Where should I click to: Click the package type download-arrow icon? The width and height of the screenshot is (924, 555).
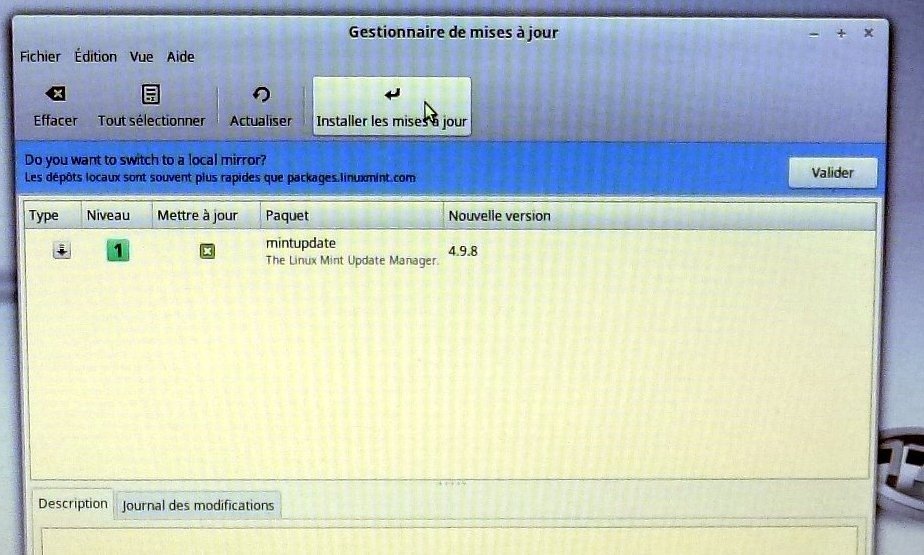click(x=62, y=251)
